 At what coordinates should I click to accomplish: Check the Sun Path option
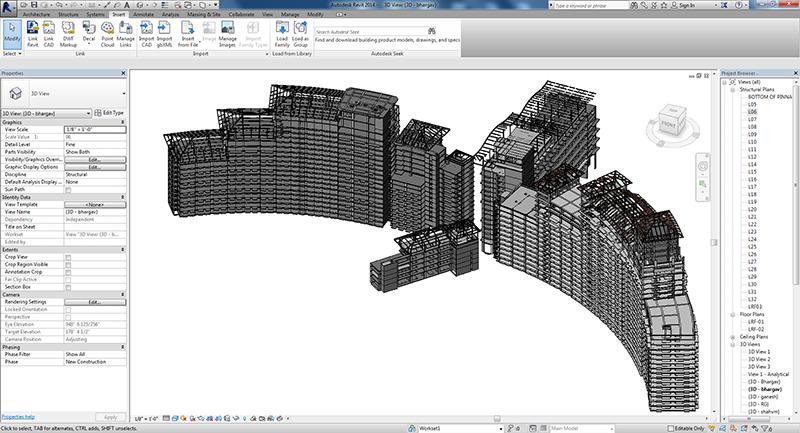tap(68, 188)
